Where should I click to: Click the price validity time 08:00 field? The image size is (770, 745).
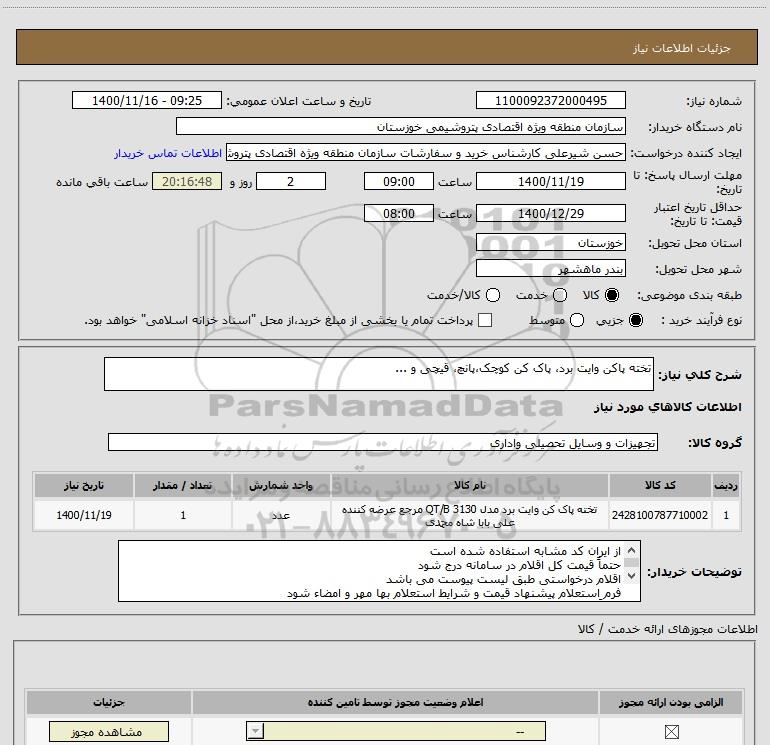click(399, 213)
